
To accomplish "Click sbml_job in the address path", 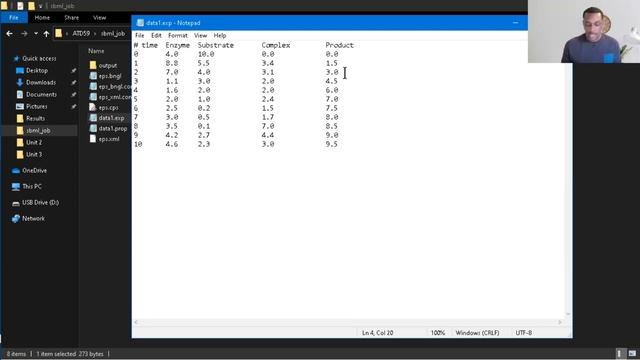I will tap(113, 33).
